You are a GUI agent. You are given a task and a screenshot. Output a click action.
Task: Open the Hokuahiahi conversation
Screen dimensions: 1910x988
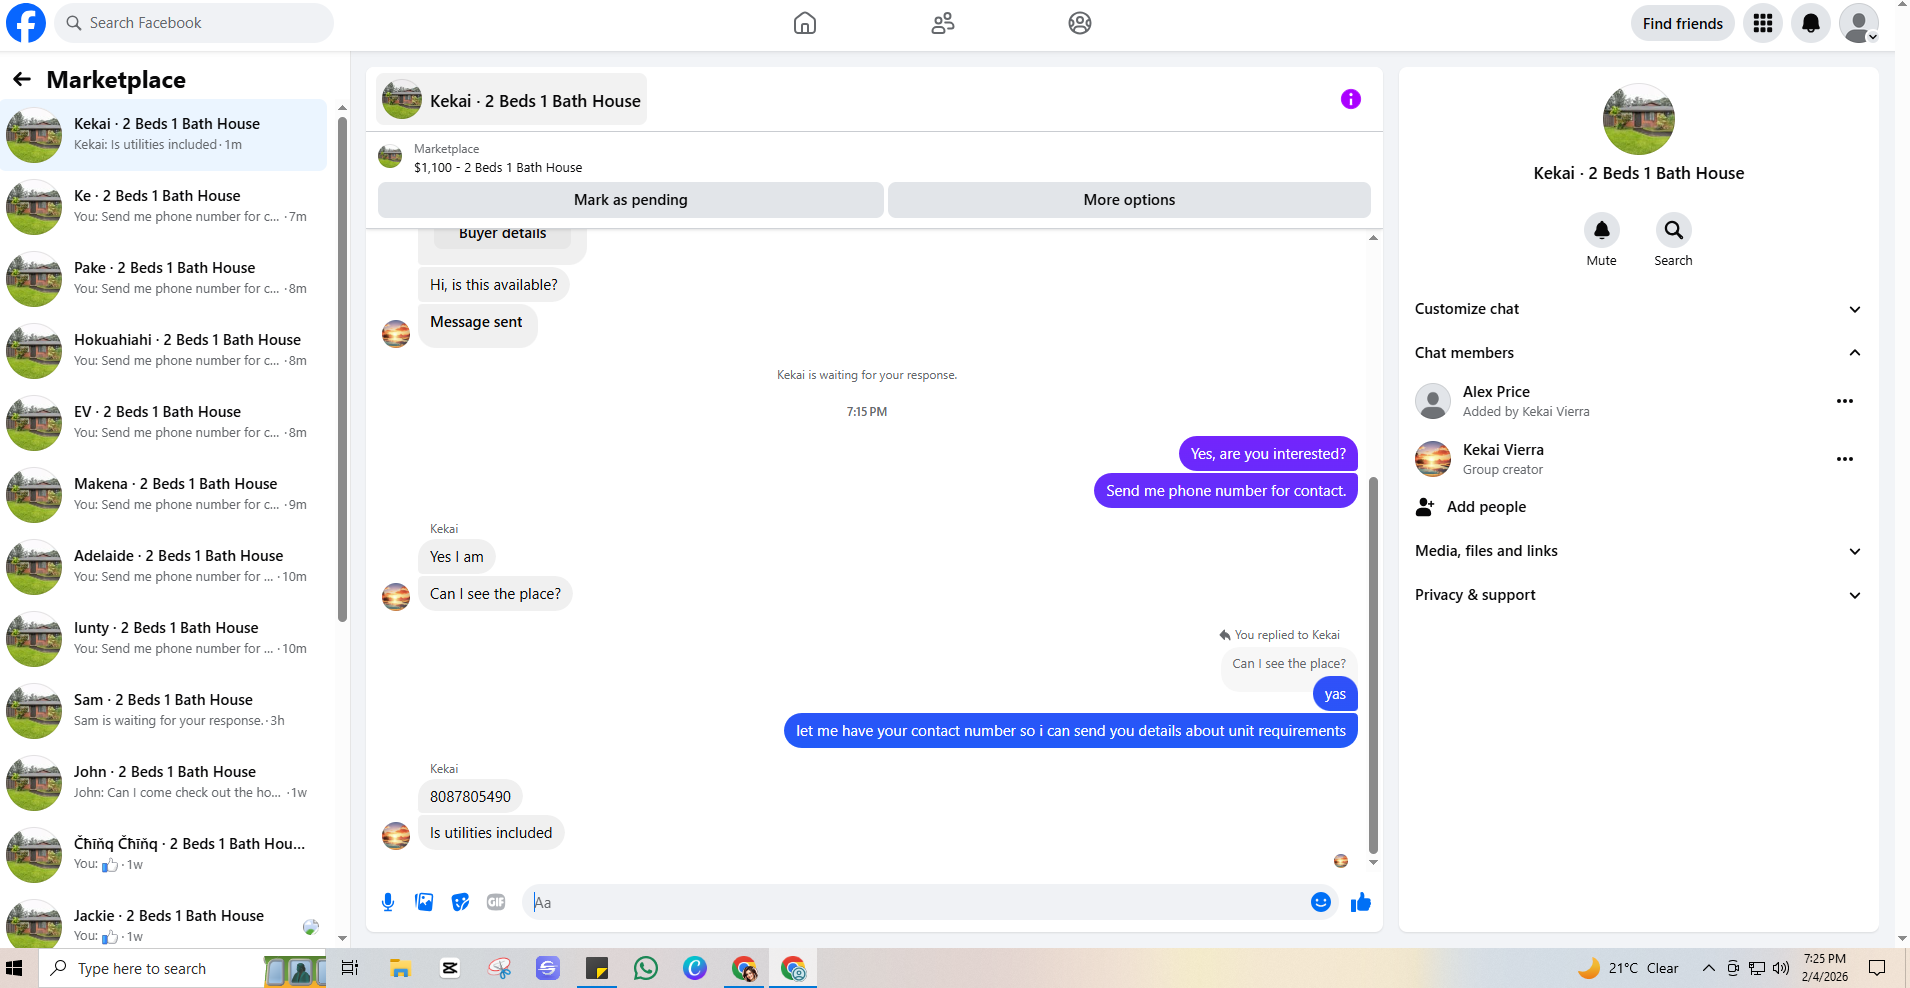click(x=164, y=351)
